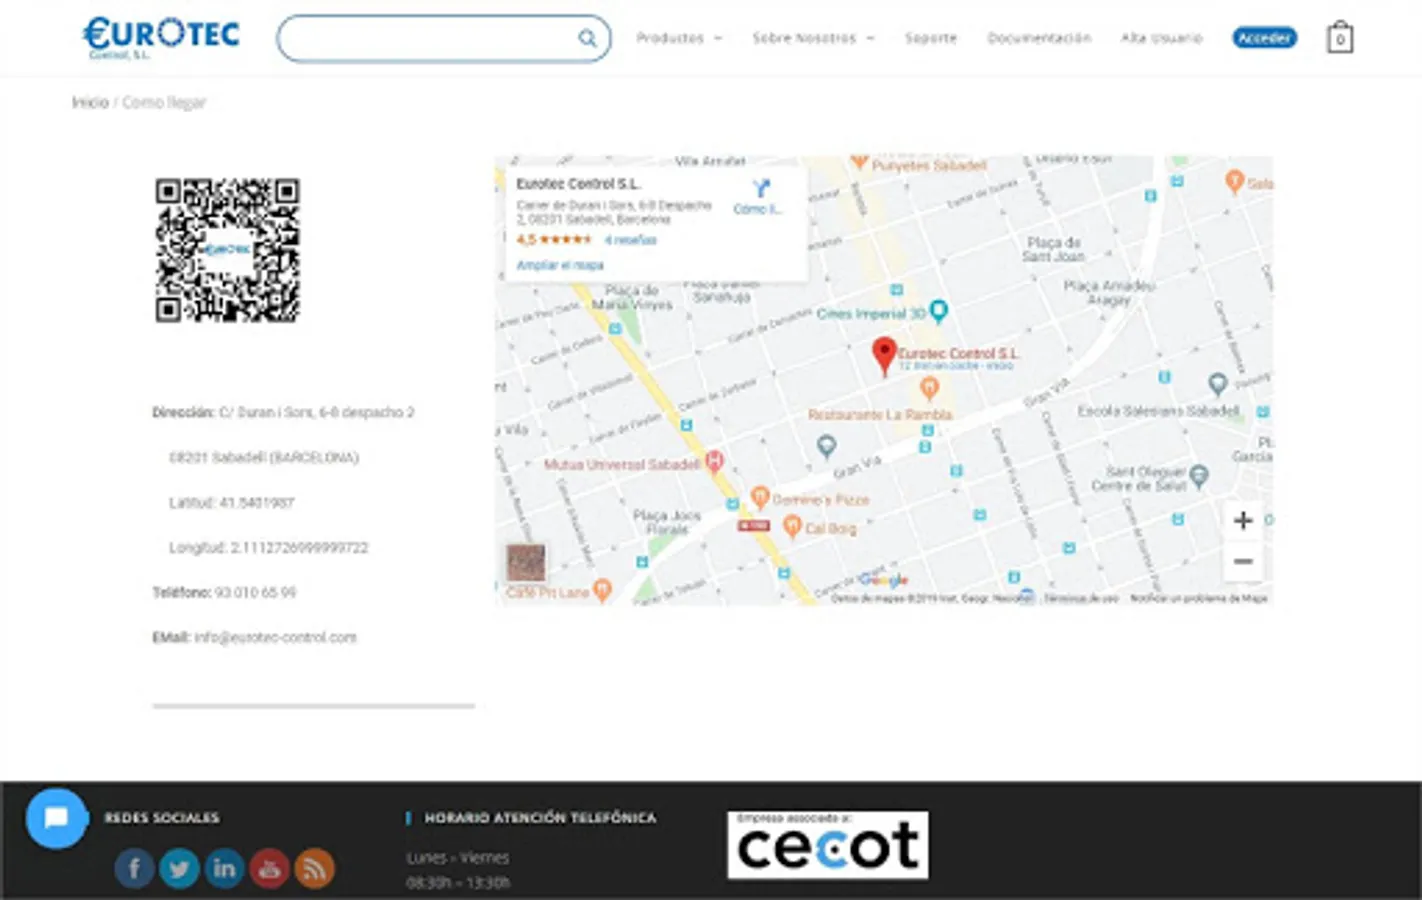1422x900 pixels.
Task: Open the YouTube social icon
Action: 269,868
